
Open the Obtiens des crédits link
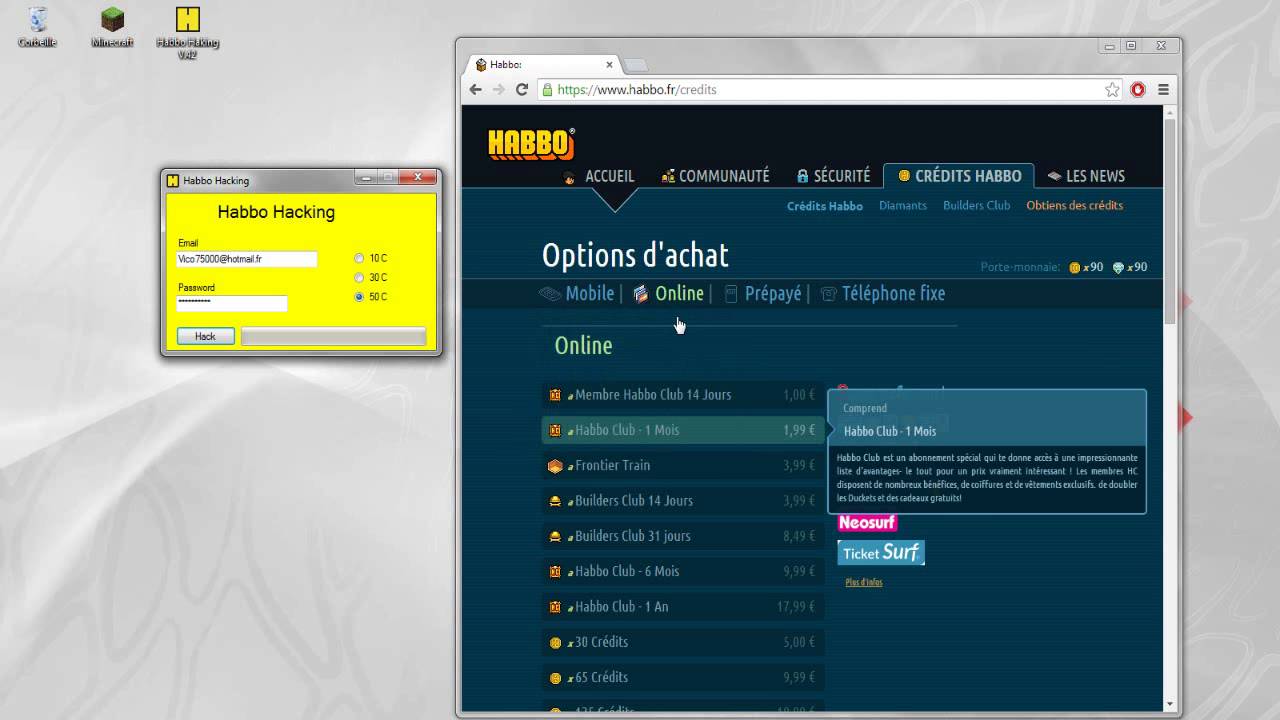[x=1075, y=205]
